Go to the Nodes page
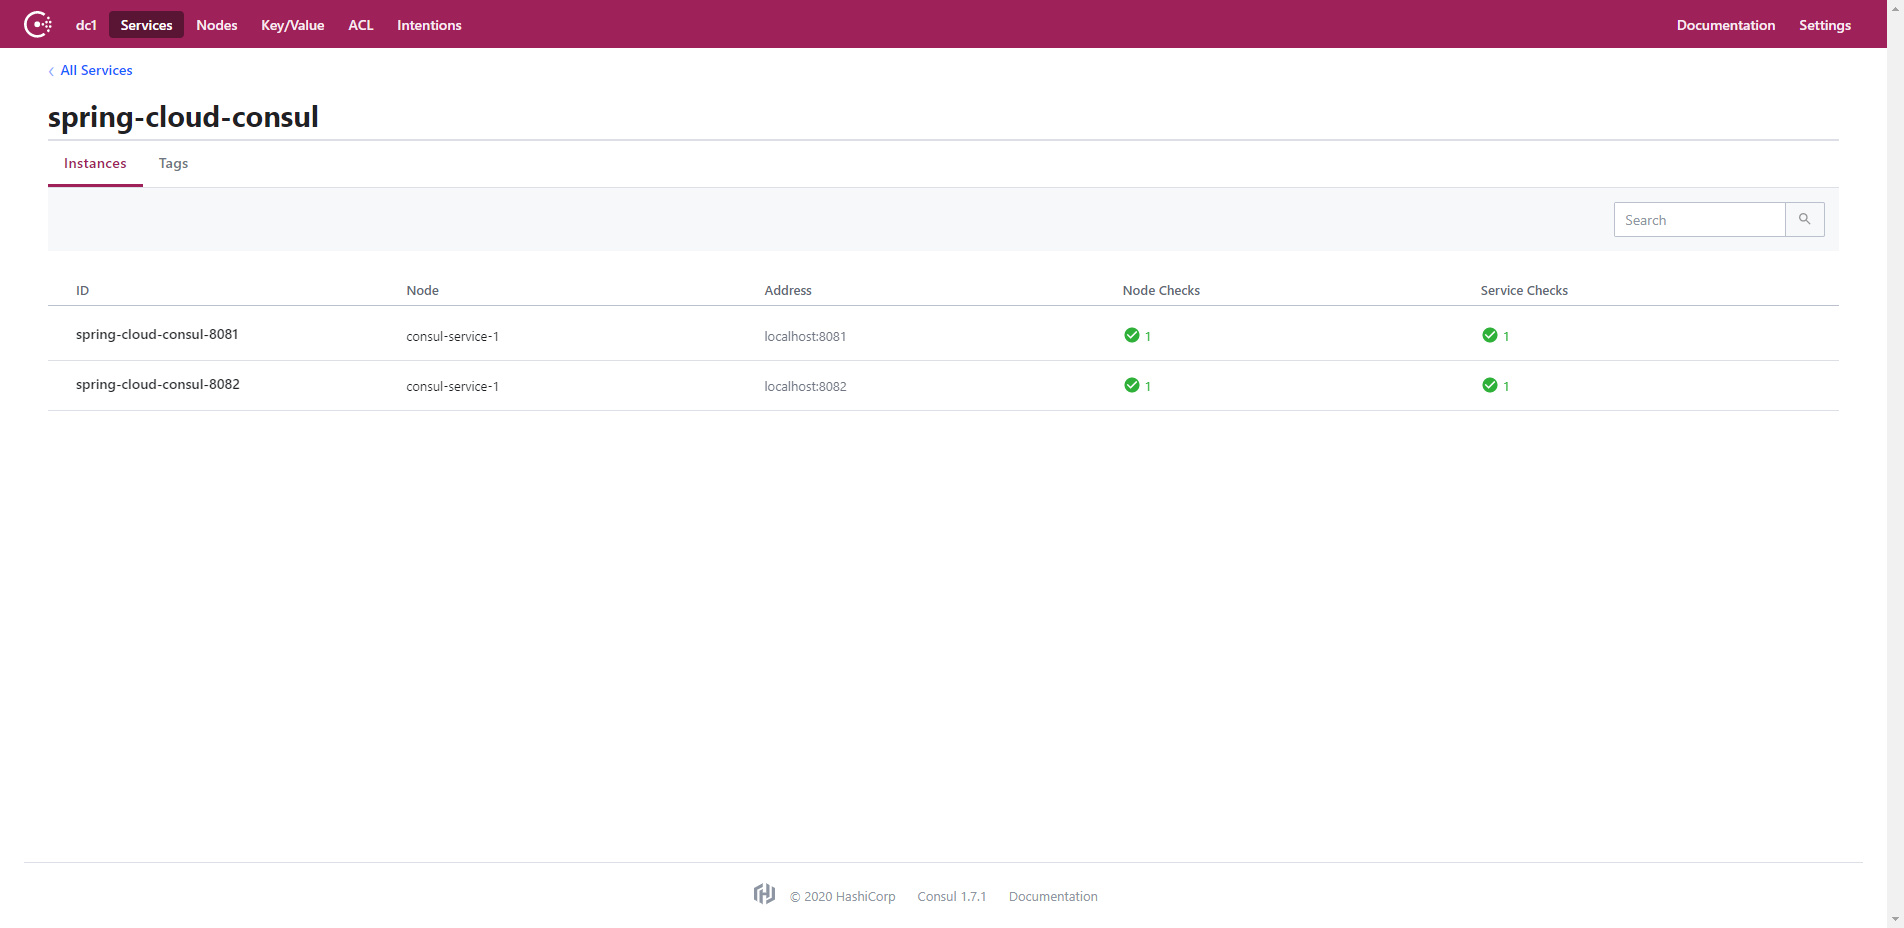The height and width of the screenshot is (928, 1904). pyautogui.click(x=217, y=25)
